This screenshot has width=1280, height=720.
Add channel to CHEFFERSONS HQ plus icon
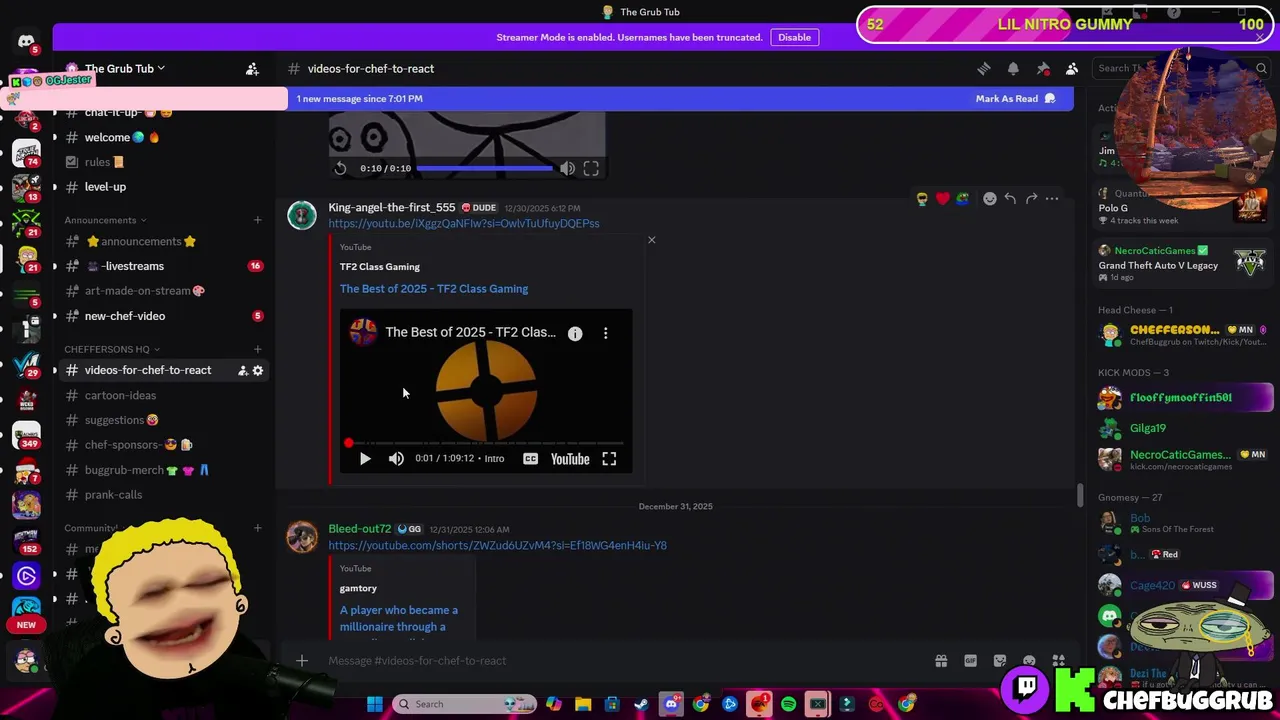(257, 349)
